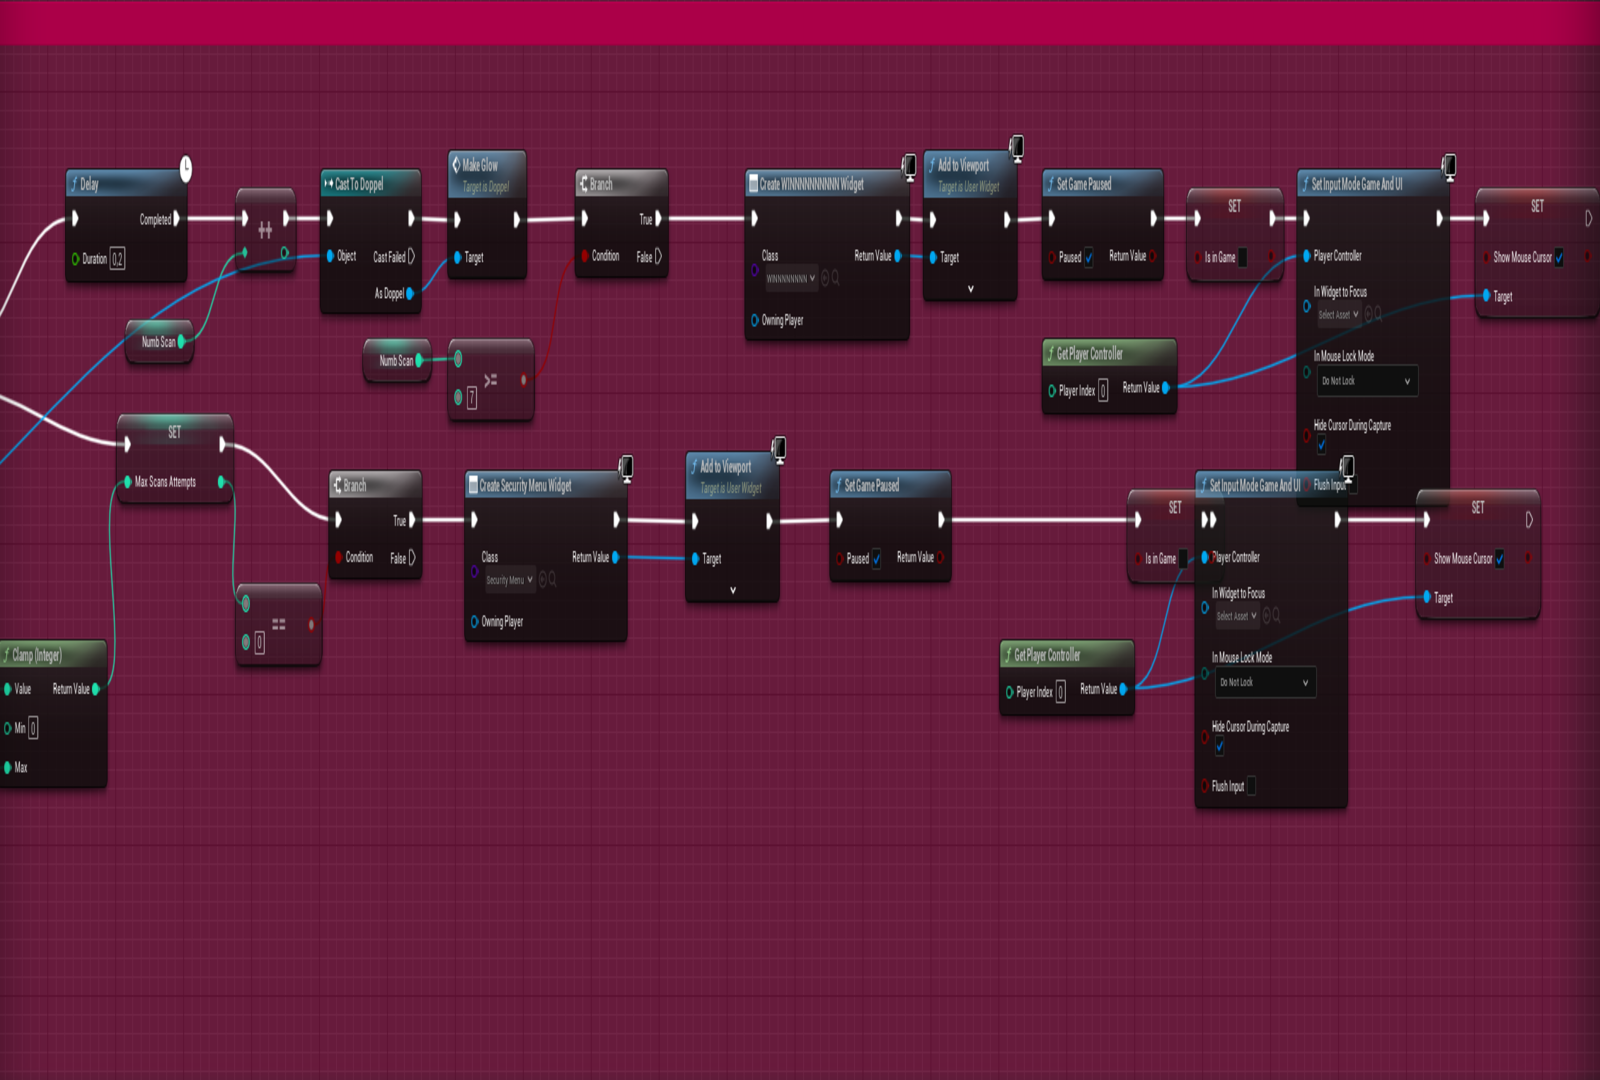Screen dimensions: 1600x1080
Task: Click the Cast To Doppel node title icon
Action: 328,184
